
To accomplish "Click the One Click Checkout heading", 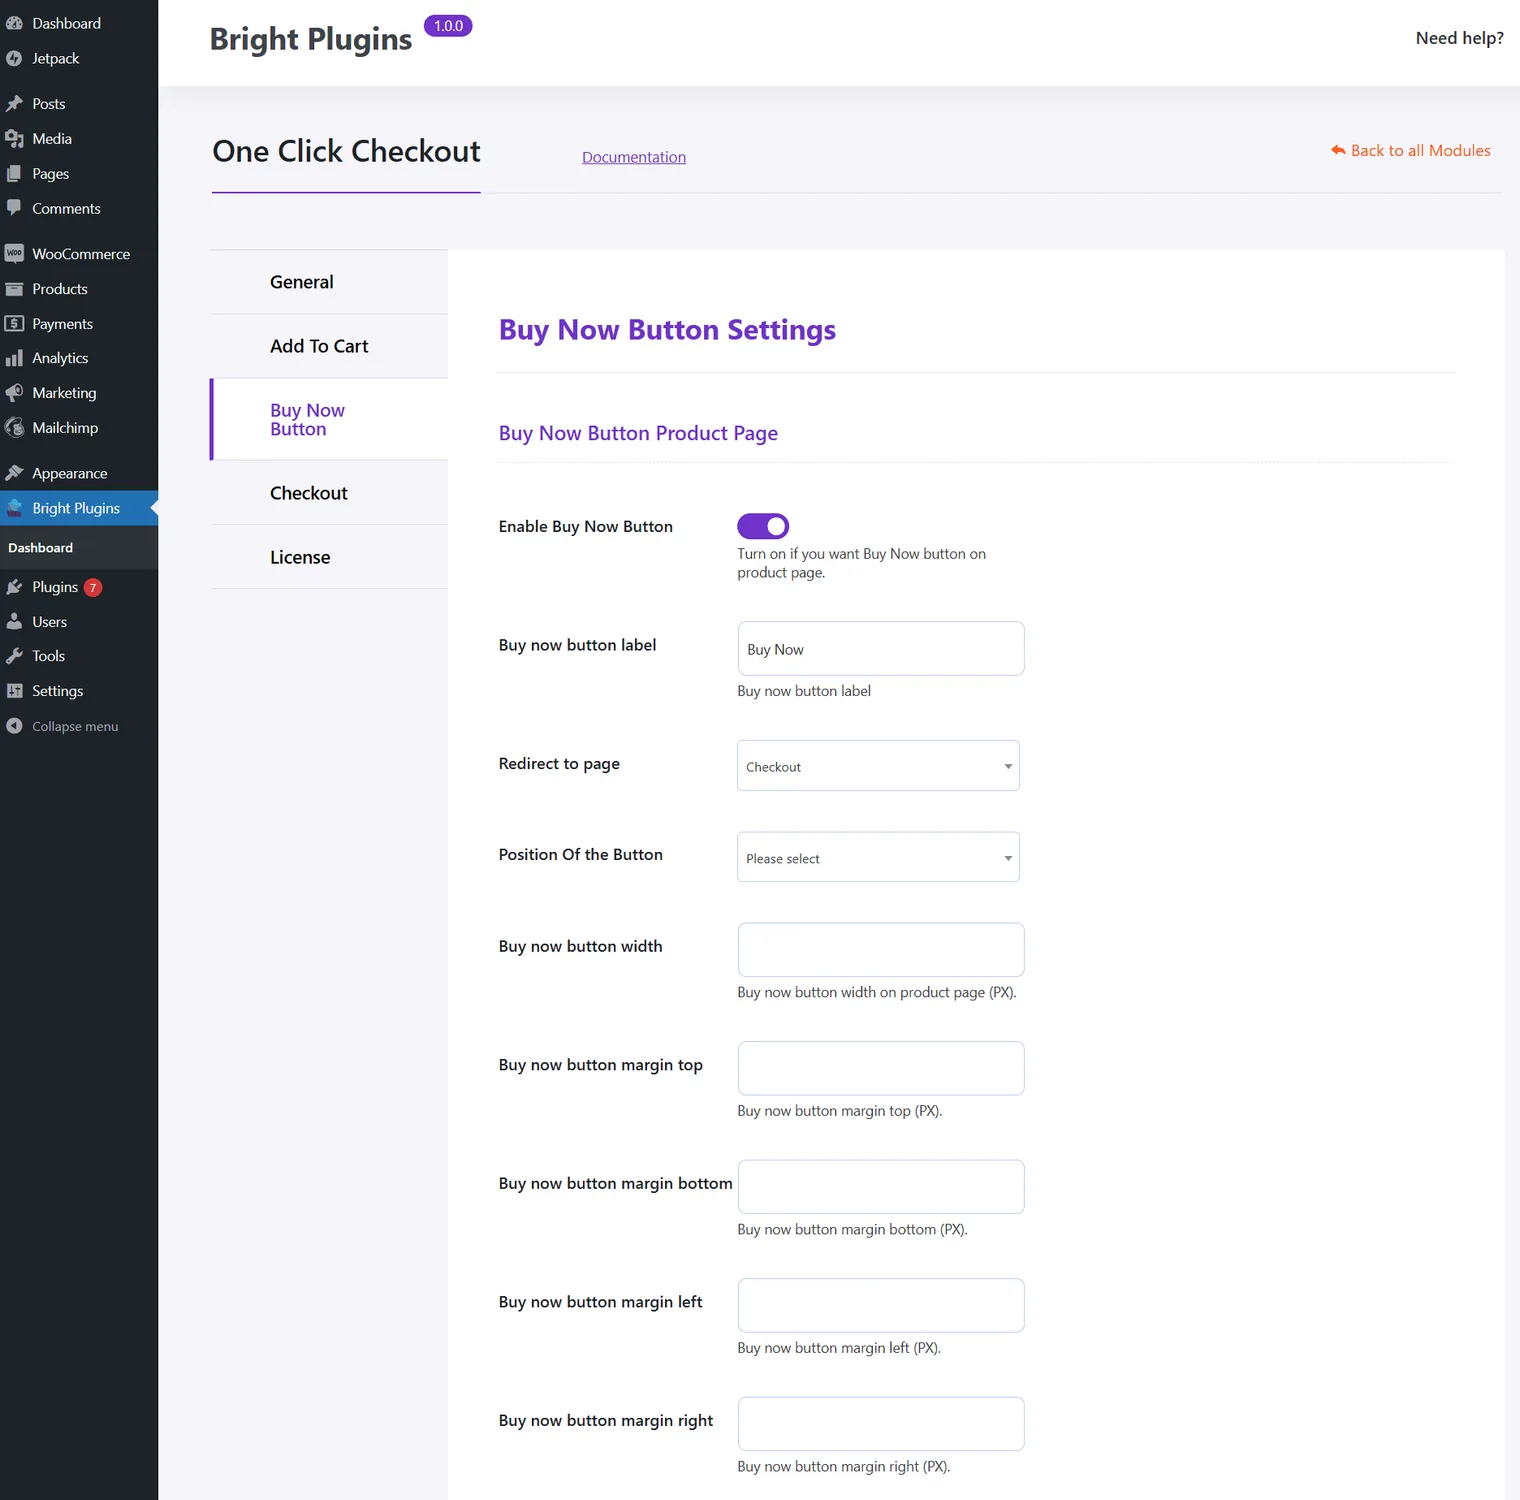I will [x=346, y=151].
